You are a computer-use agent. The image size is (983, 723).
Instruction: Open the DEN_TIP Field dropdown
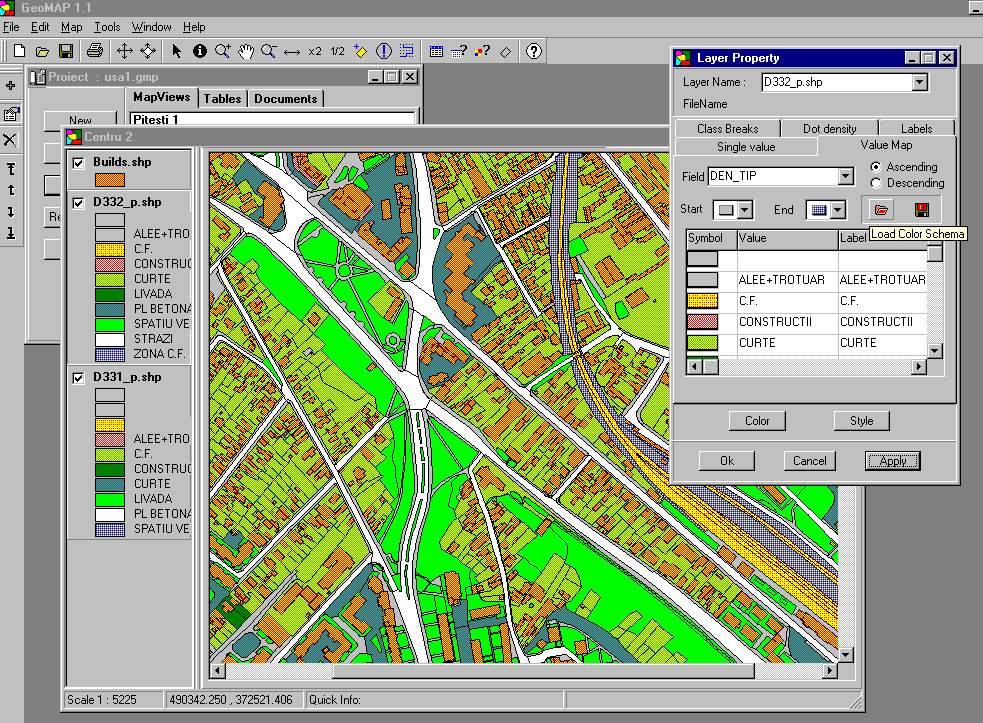[x=846, y=177]
